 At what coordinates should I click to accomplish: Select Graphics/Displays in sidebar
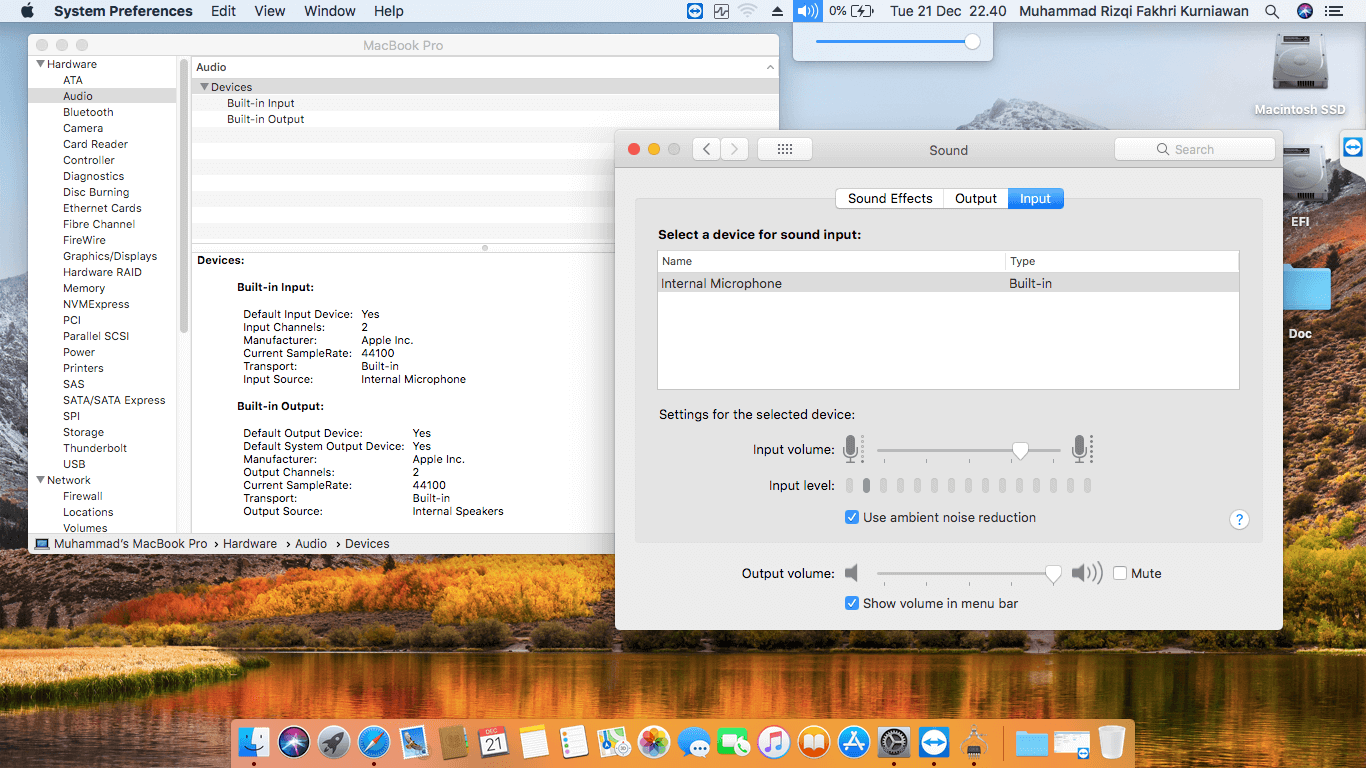tap(110, 256)
